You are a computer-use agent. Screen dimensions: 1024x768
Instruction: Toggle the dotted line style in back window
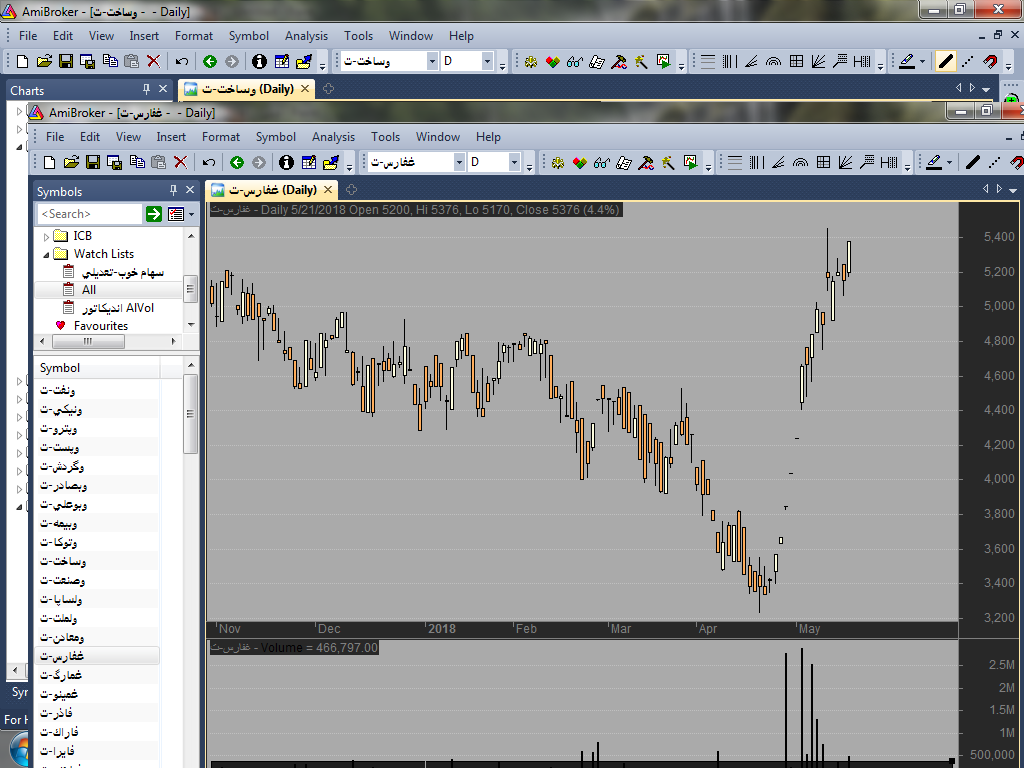point(968,61)
